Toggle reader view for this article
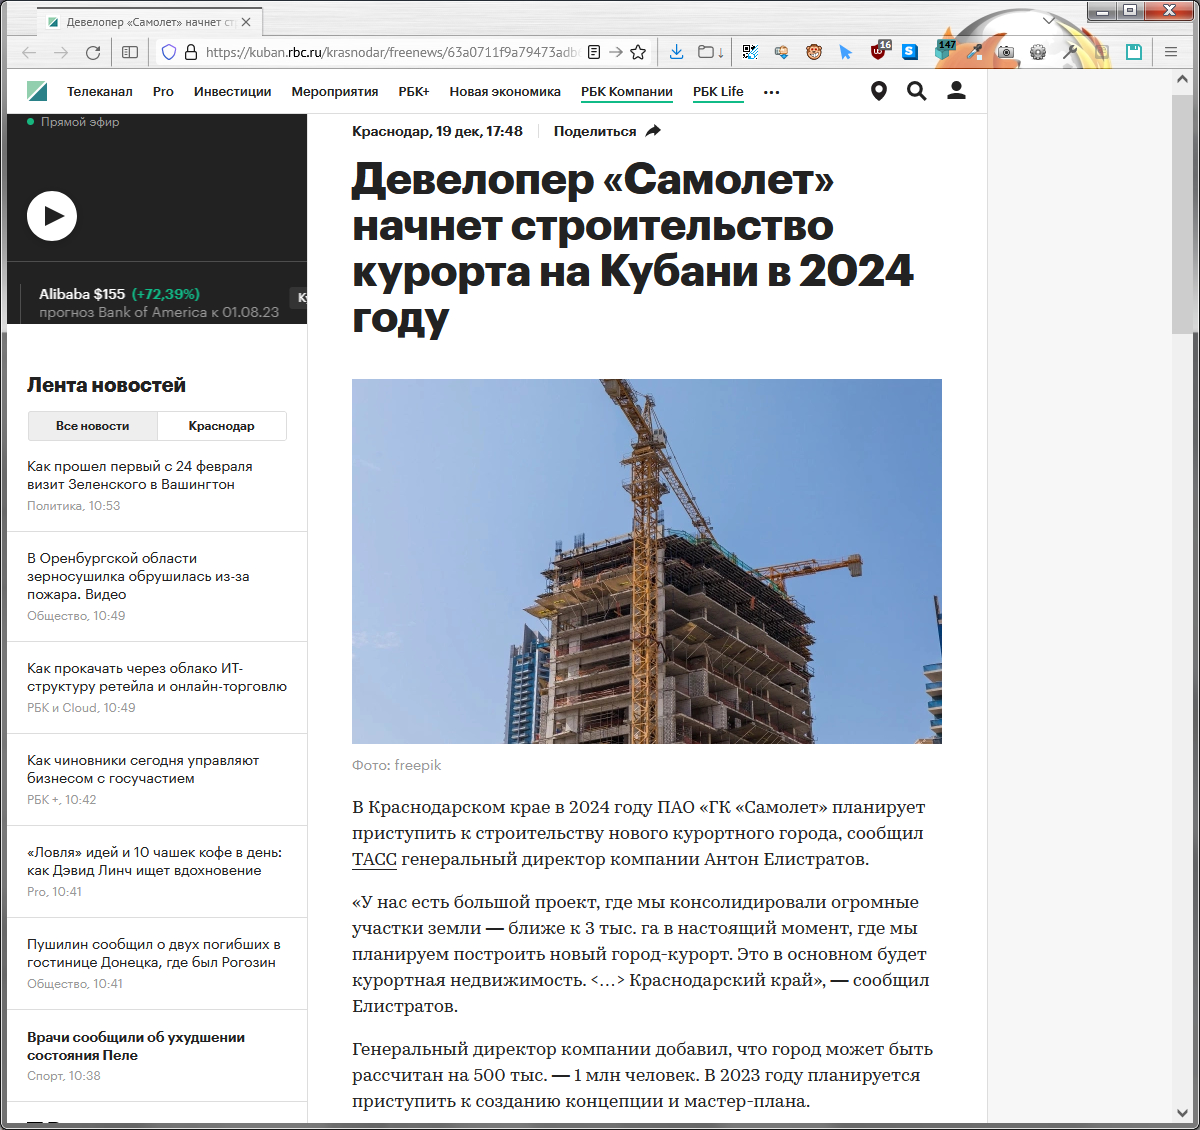Viewport: 1200px width, 1130px height. click(594, 52)
